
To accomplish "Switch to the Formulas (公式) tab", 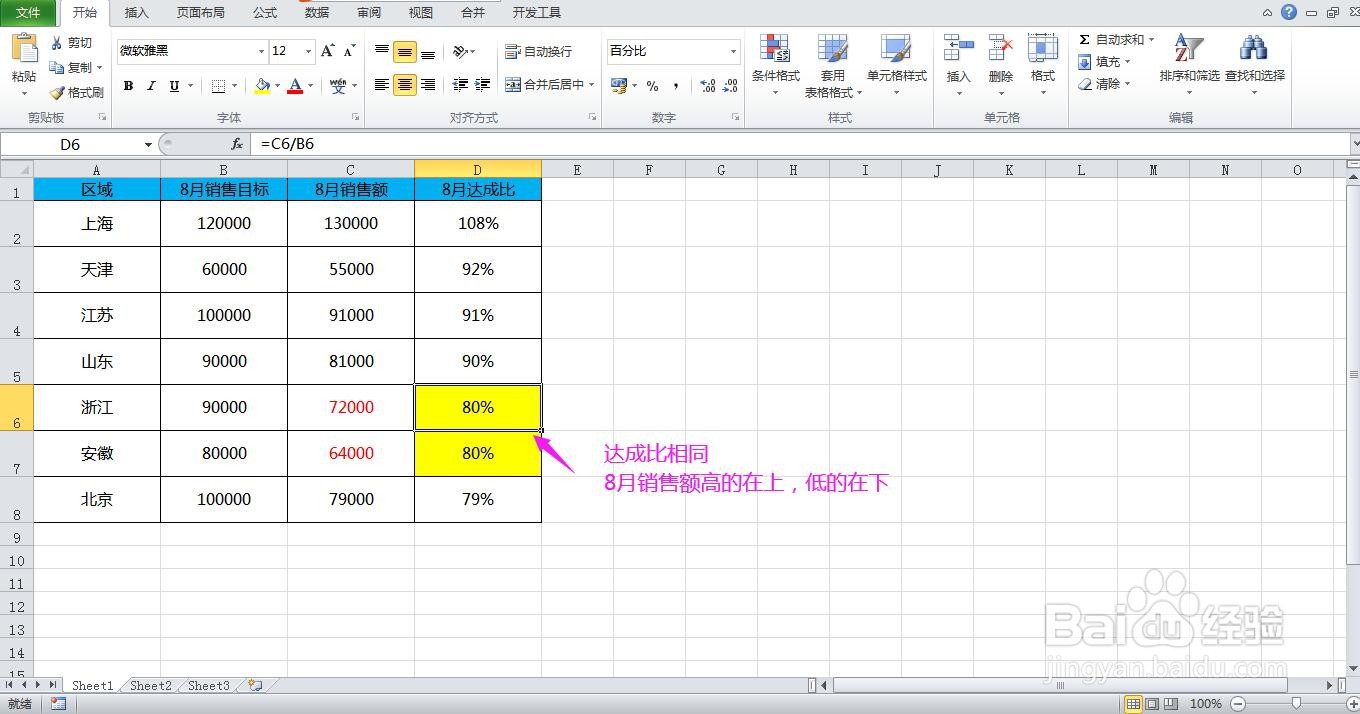I will pos(265,12).
